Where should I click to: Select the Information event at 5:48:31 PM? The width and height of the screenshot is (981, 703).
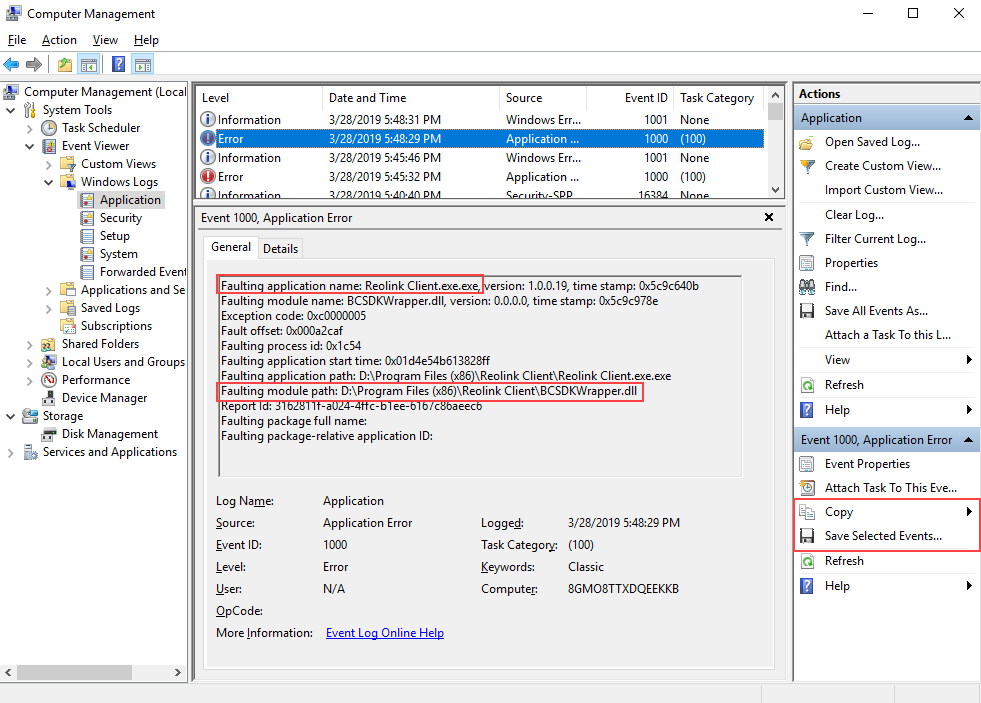(480, 120)
